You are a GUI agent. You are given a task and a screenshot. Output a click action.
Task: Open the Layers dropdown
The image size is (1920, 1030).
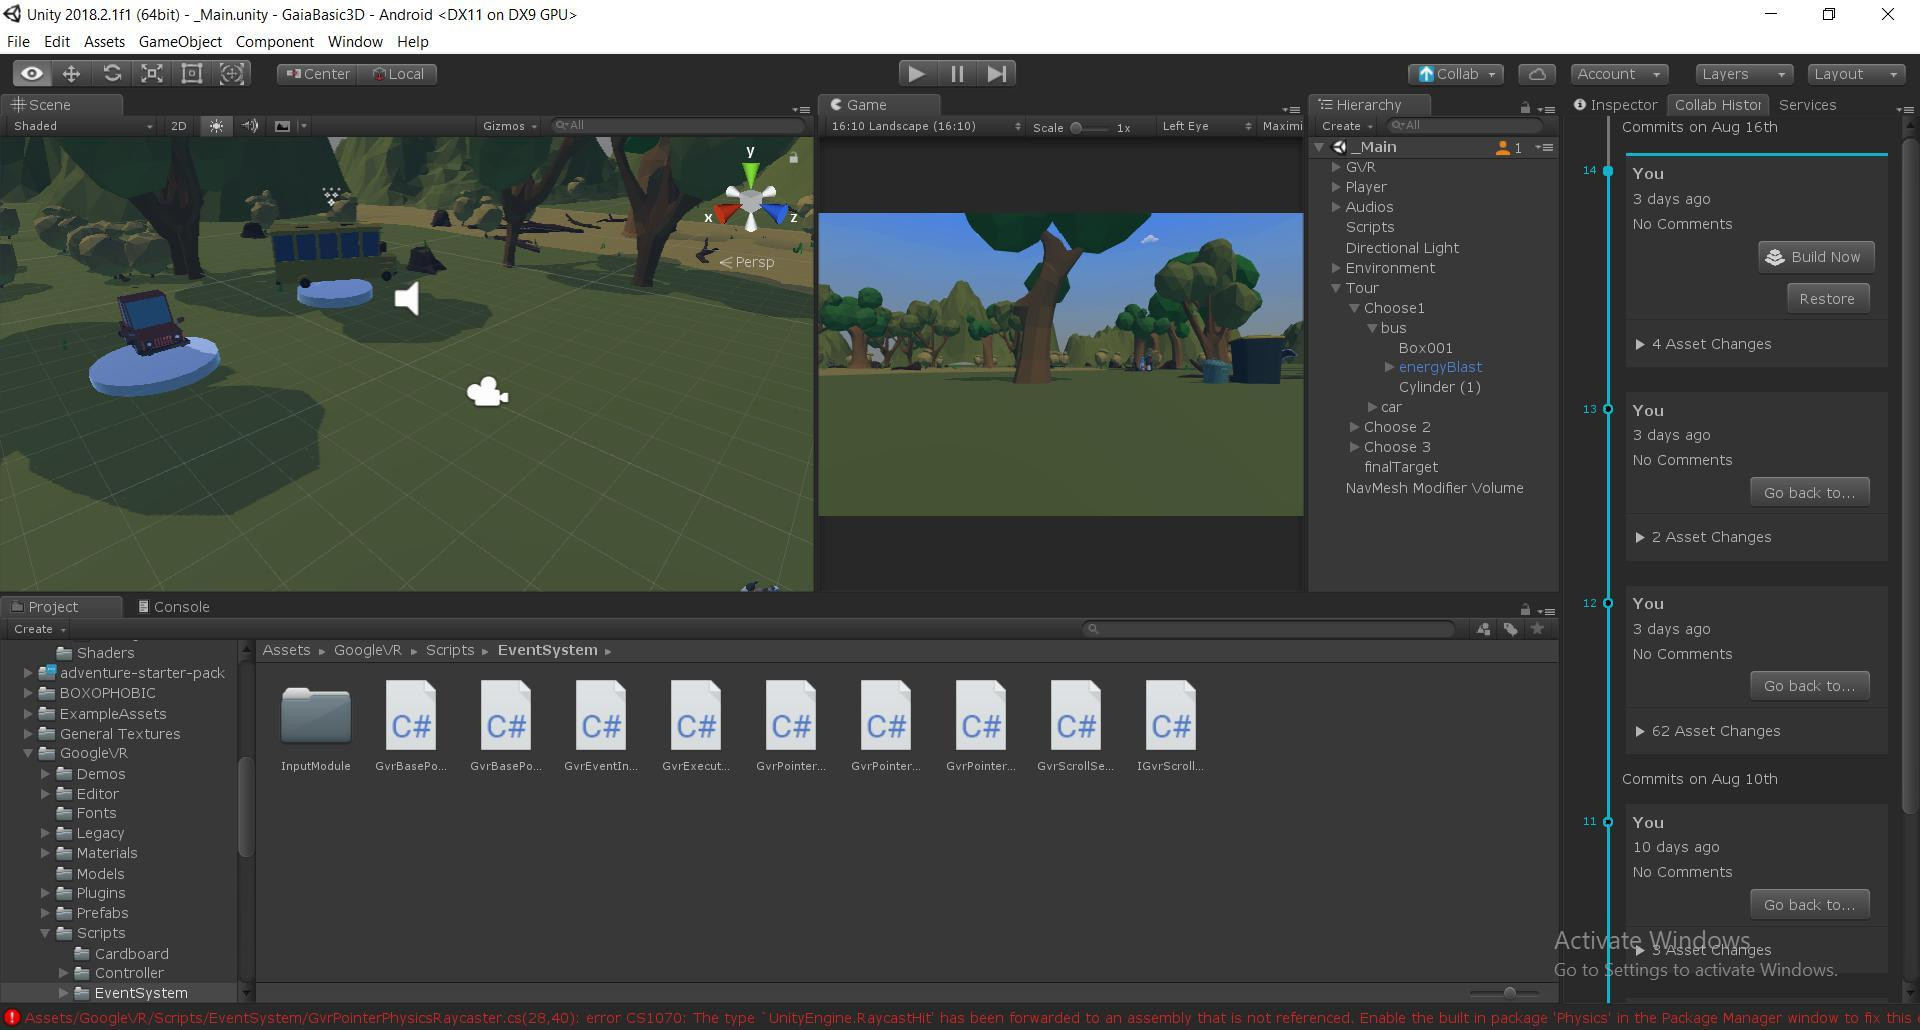[x=1744, y=74]
